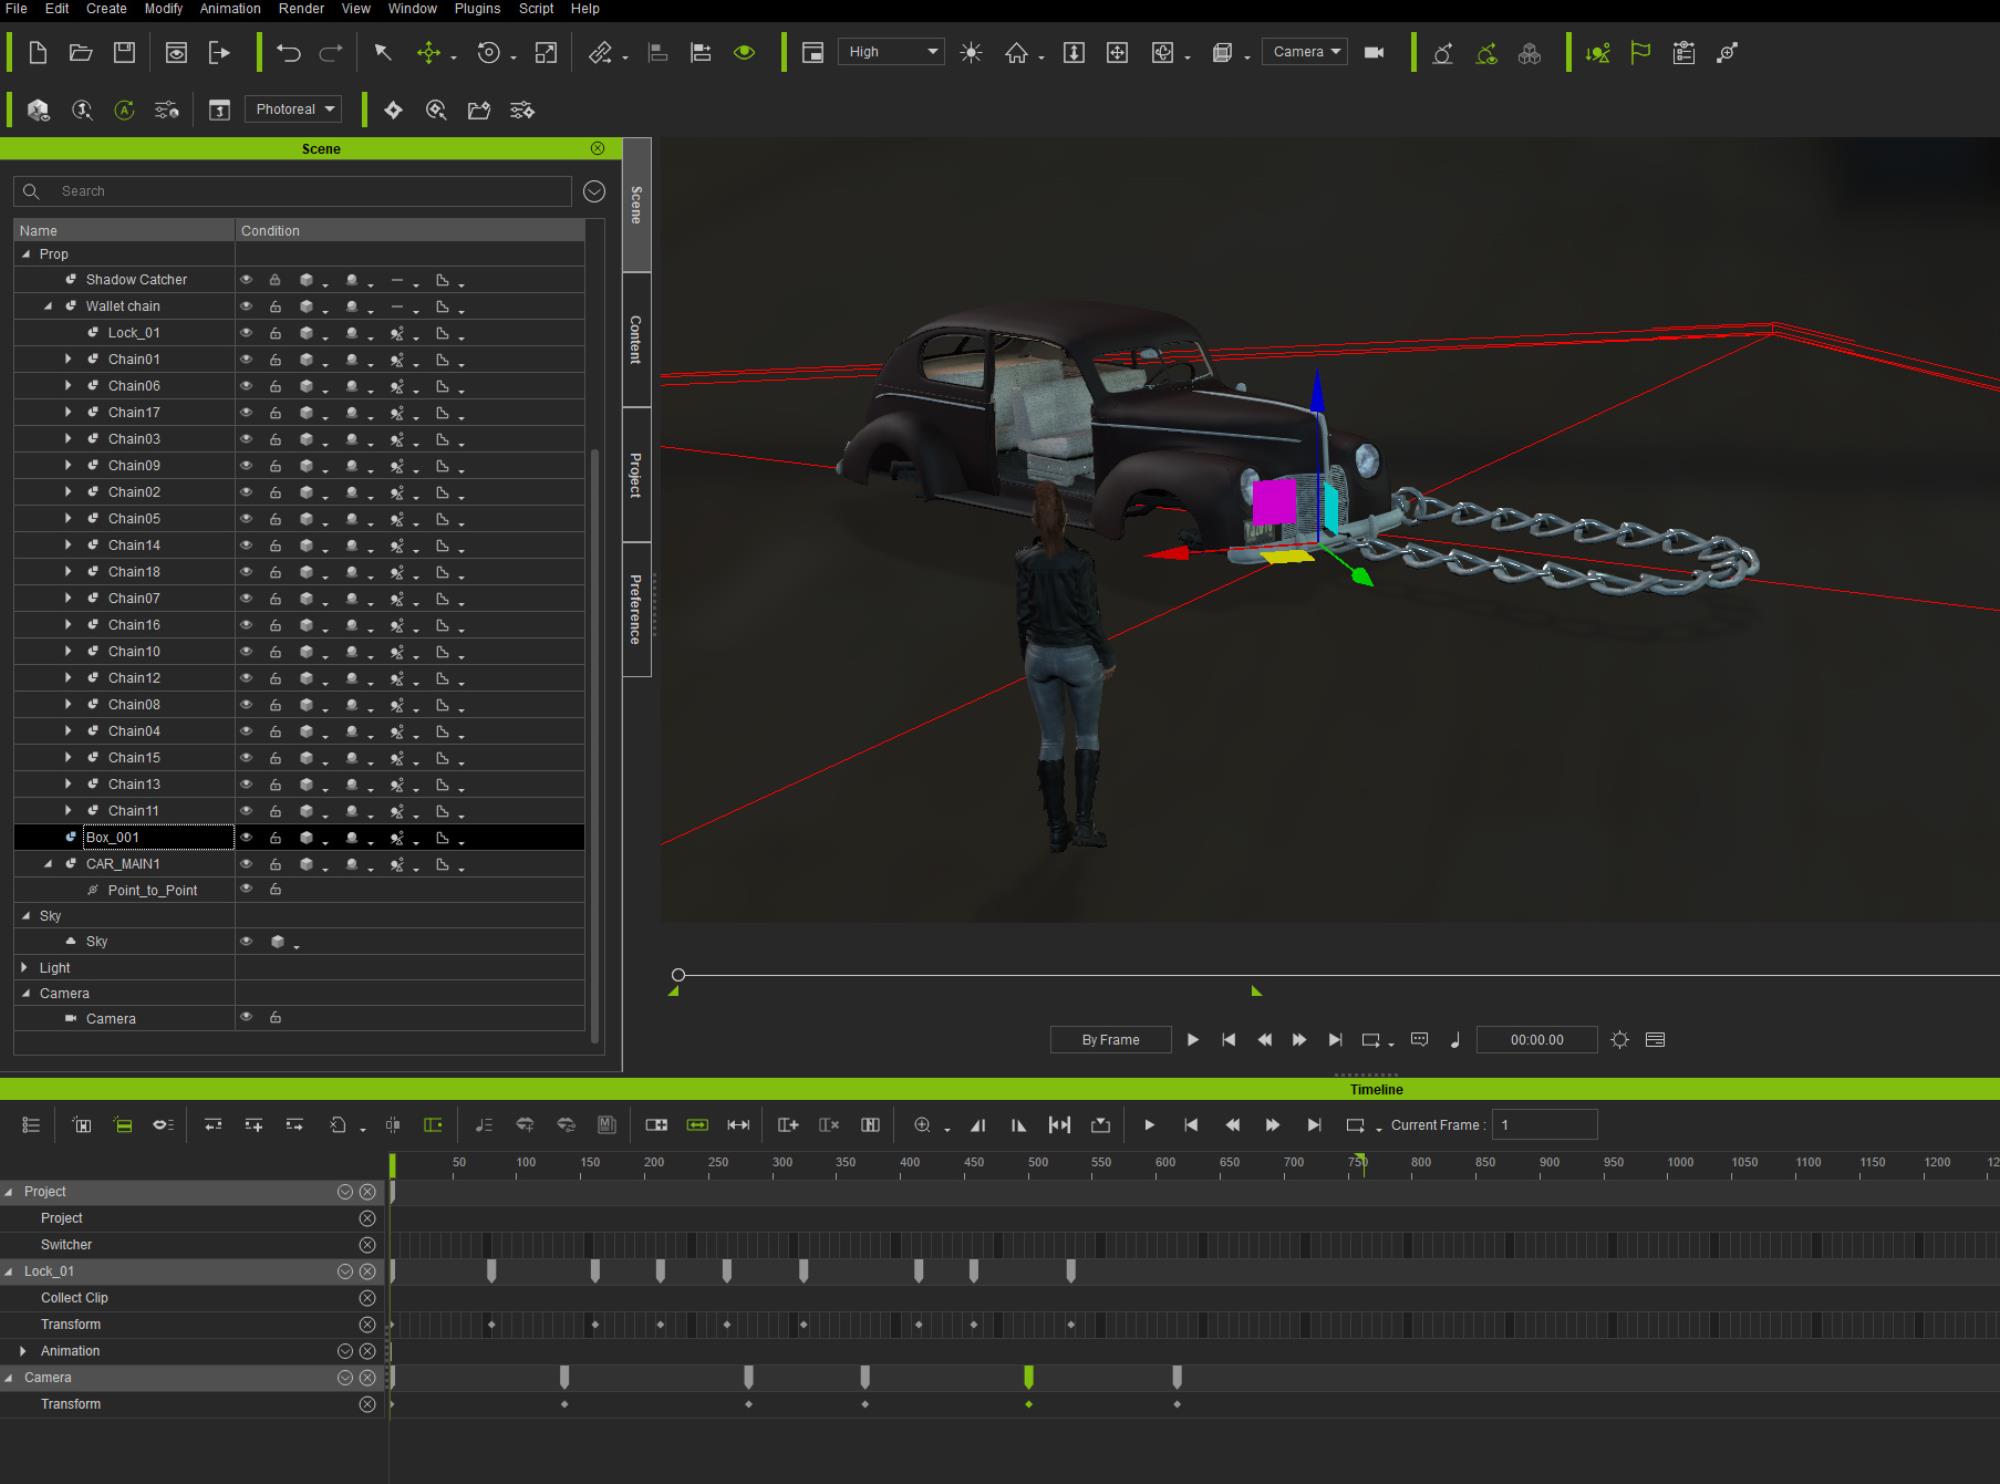Open the High quality dropdown

point(892,52)
